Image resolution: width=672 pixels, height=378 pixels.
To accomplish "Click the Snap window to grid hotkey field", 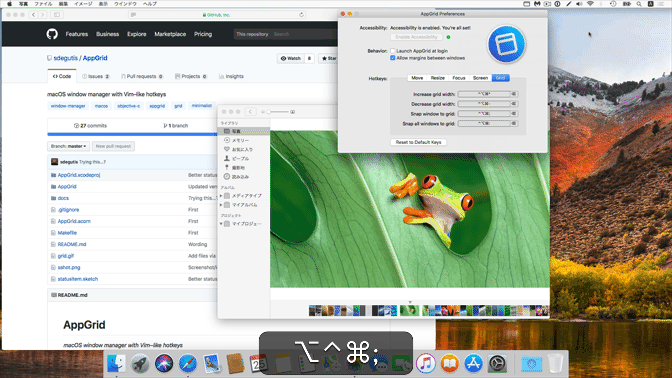I will [484, 114].
